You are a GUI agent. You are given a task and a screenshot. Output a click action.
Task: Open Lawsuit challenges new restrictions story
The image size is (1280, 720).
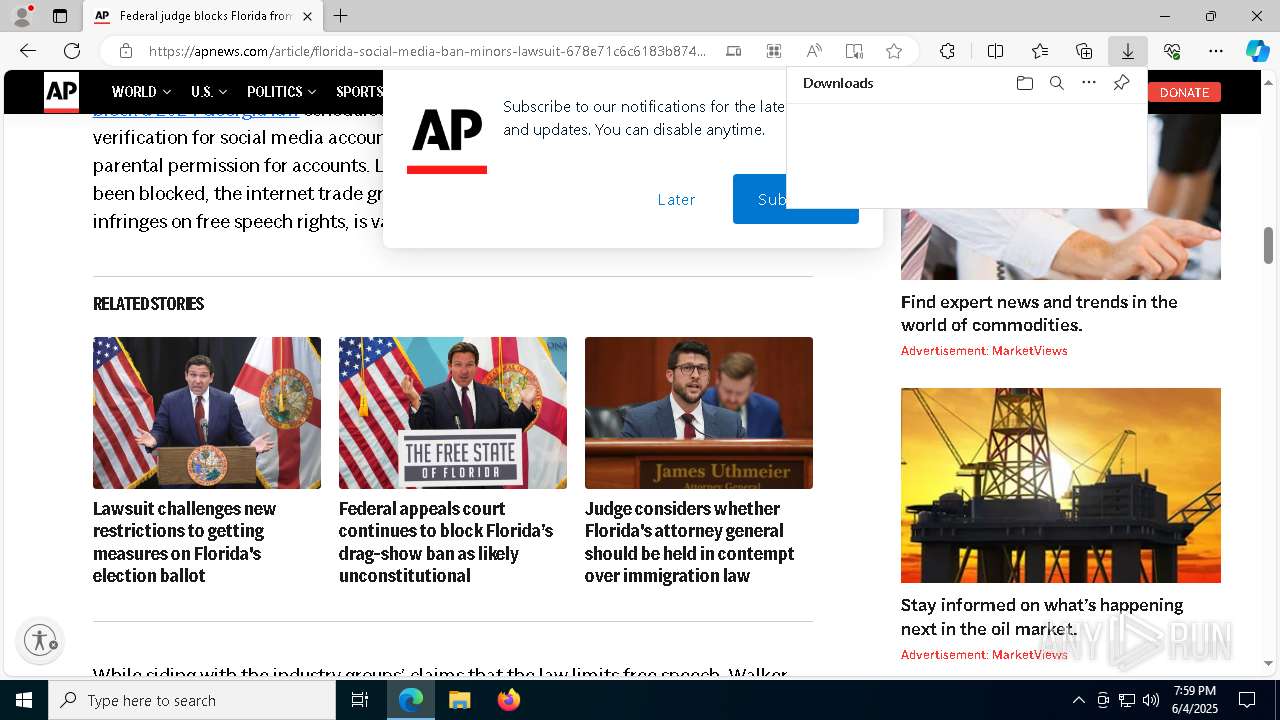185,542
